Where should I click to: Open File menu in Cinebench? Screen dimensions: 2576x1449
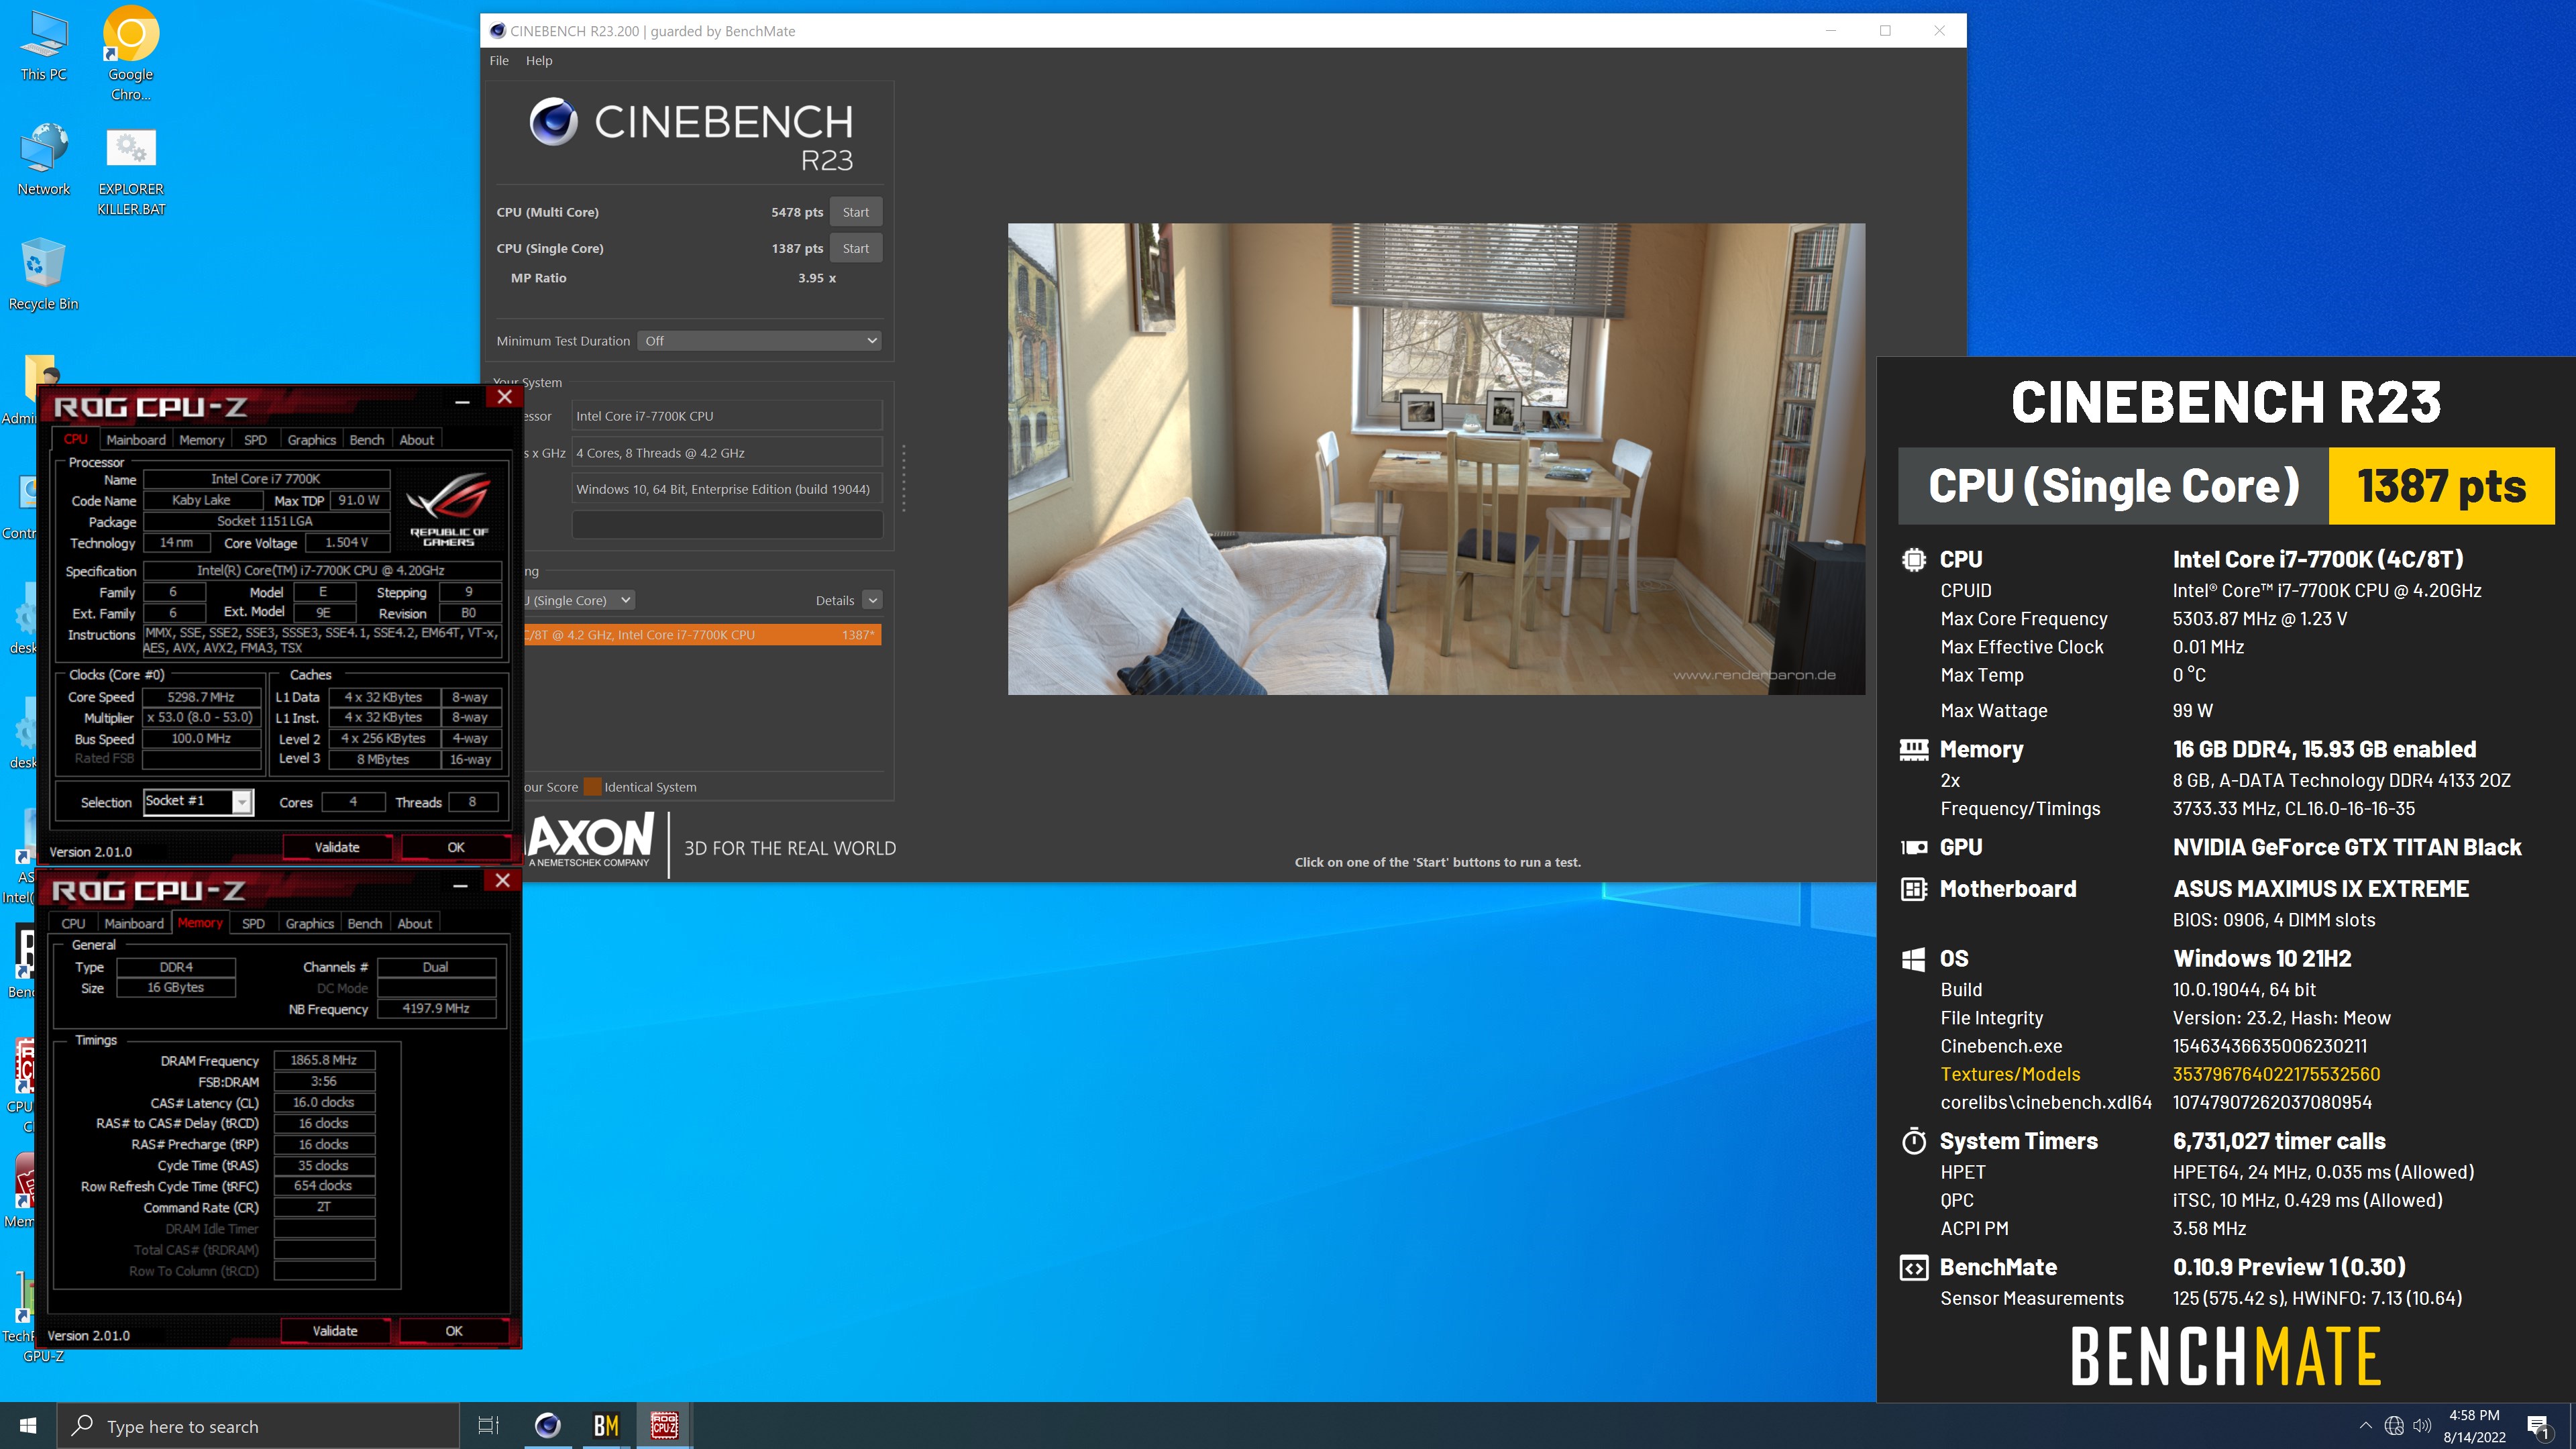coord(499,60)
